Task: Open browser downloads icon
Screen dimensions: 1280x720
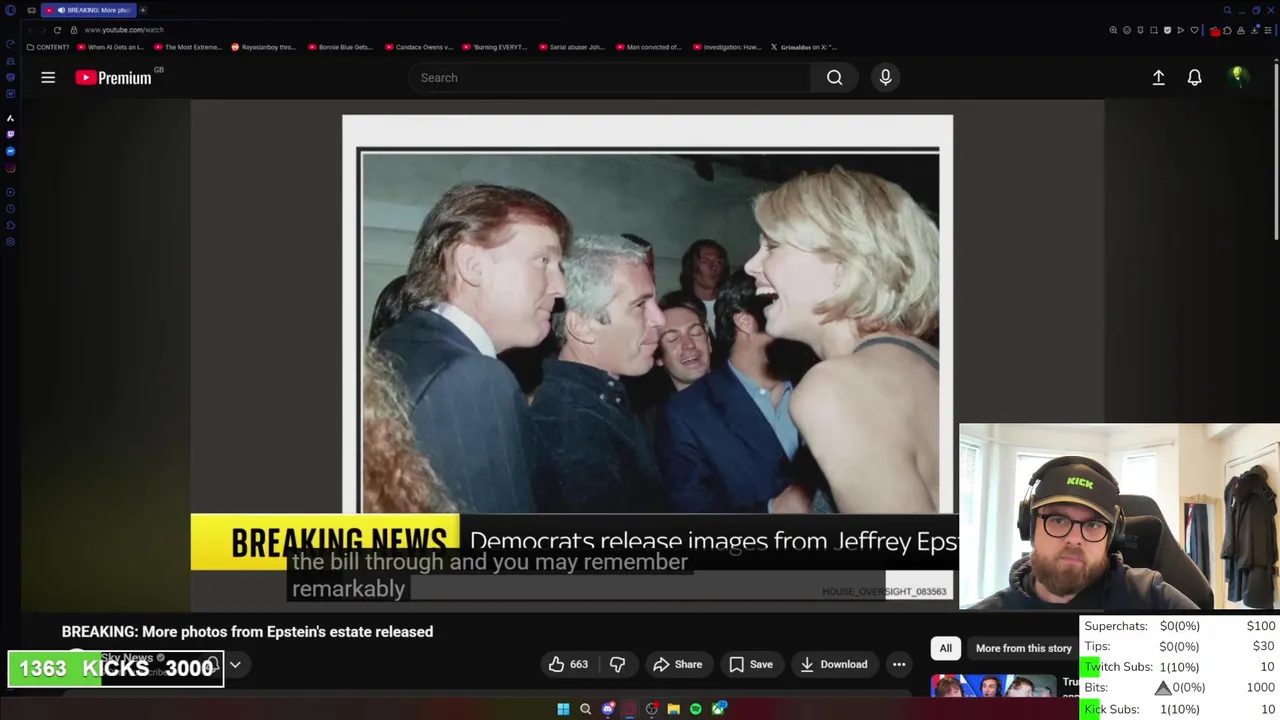Action: pyautogui.click(x=1254, y=30)
